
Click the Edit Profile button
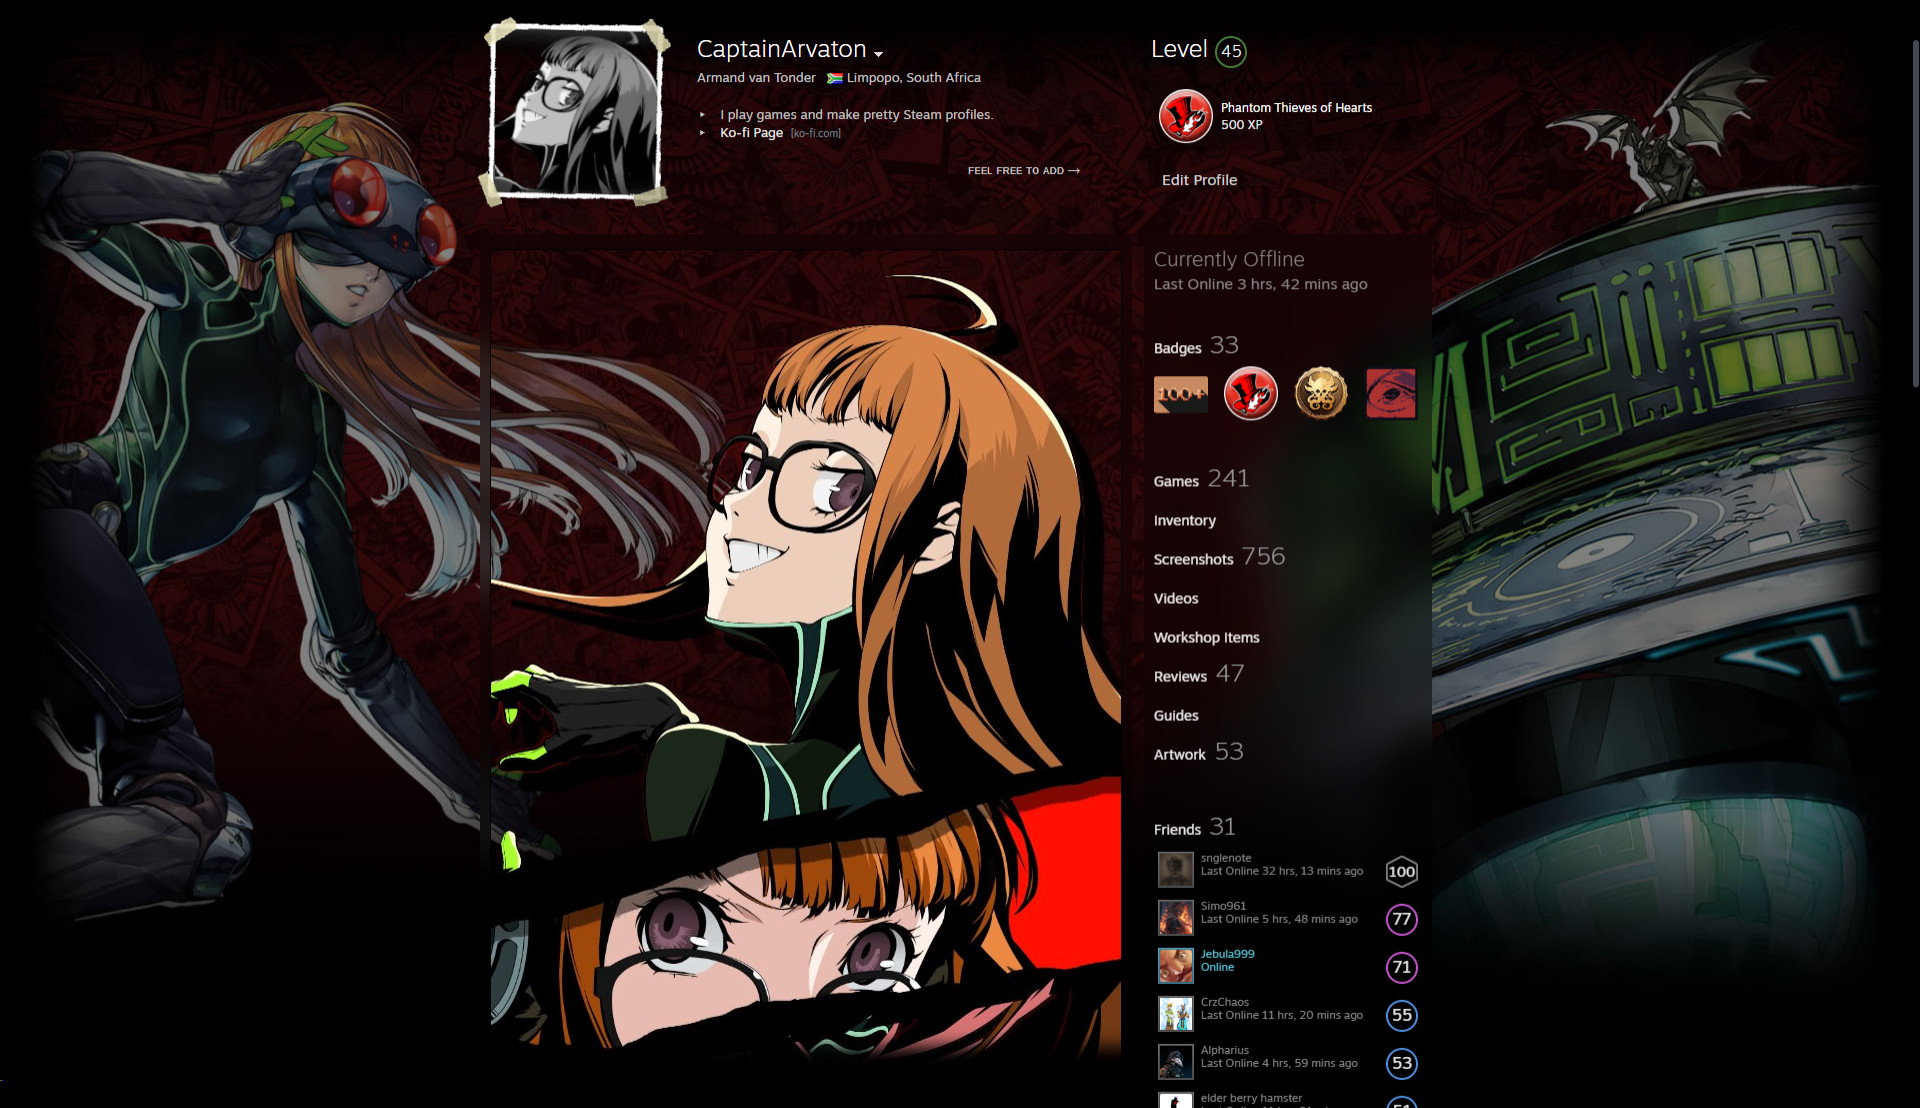click(x=1199, y=180)
